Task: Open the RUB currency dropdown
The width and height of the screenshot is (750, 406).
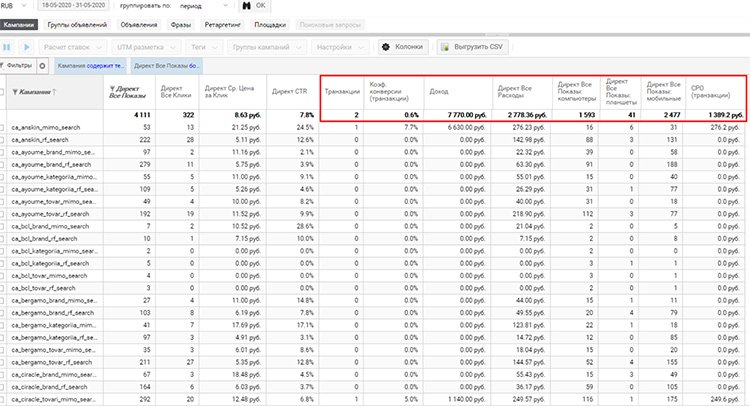Action: tap(14, 6)
